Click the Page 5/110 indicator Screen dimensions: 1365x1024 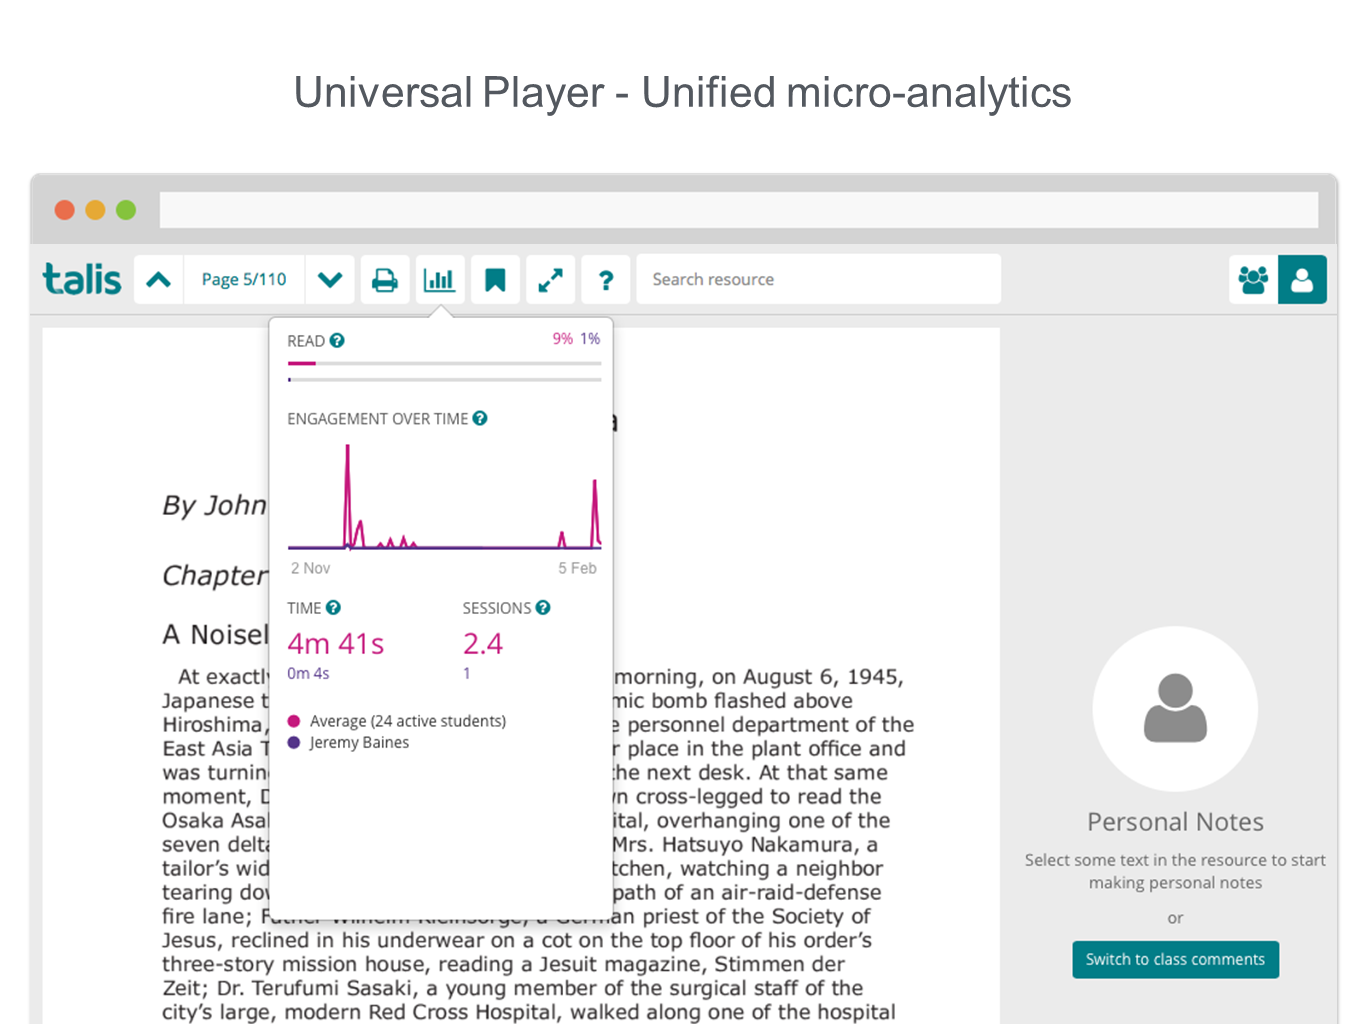point(244,280)
